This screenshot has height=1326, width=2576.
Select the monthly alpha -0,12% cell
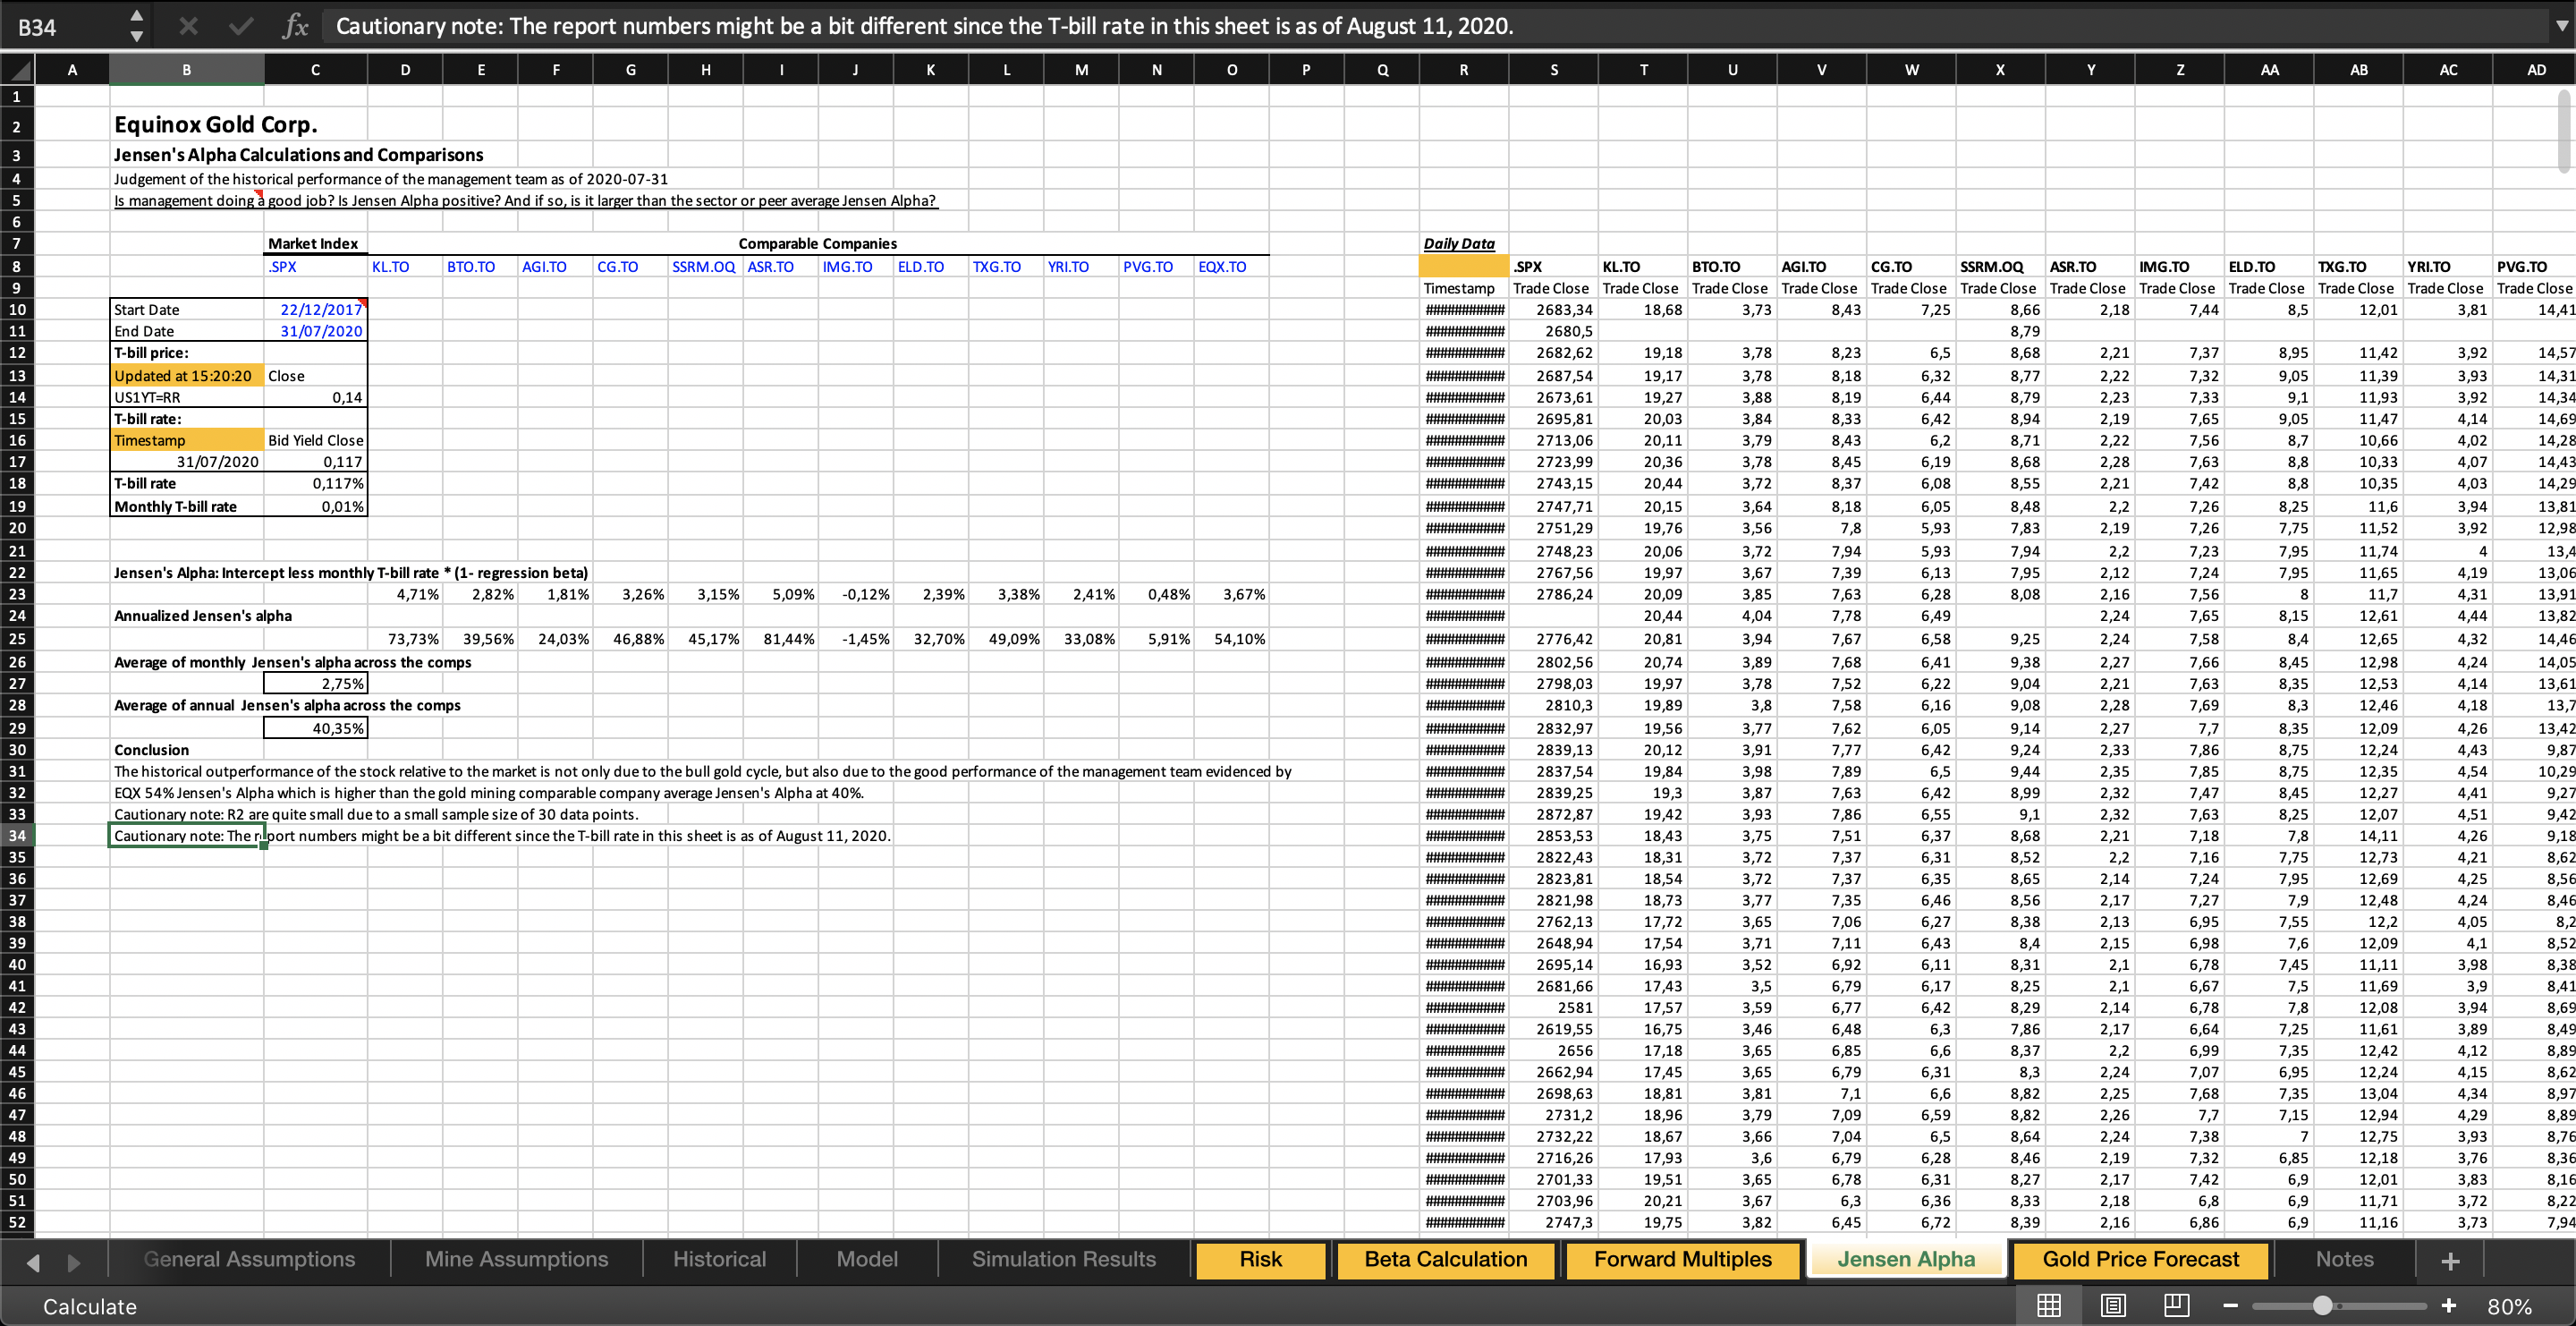[x=855, y=594]
